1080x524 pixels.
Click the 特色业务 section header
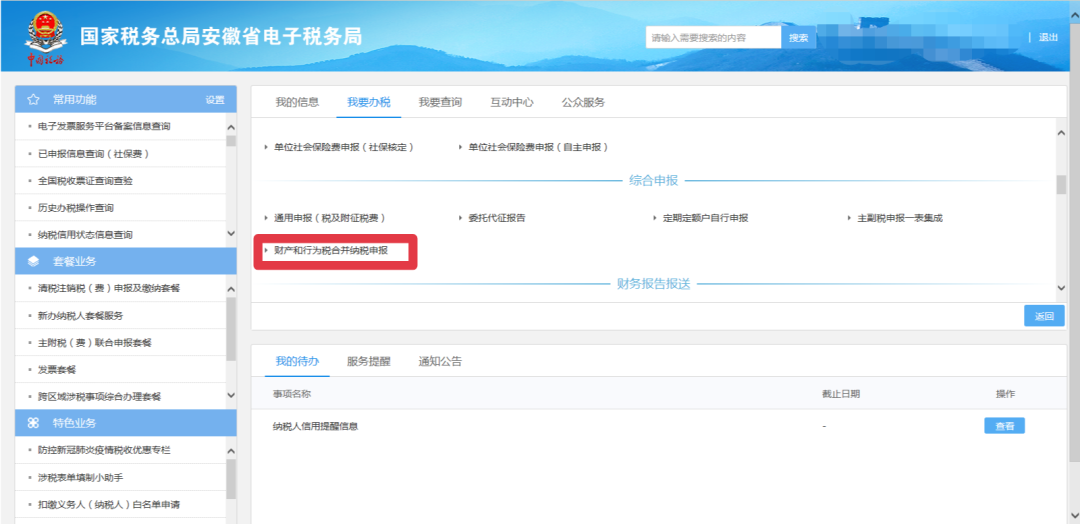pyautogui.click(x=125, y=423)
